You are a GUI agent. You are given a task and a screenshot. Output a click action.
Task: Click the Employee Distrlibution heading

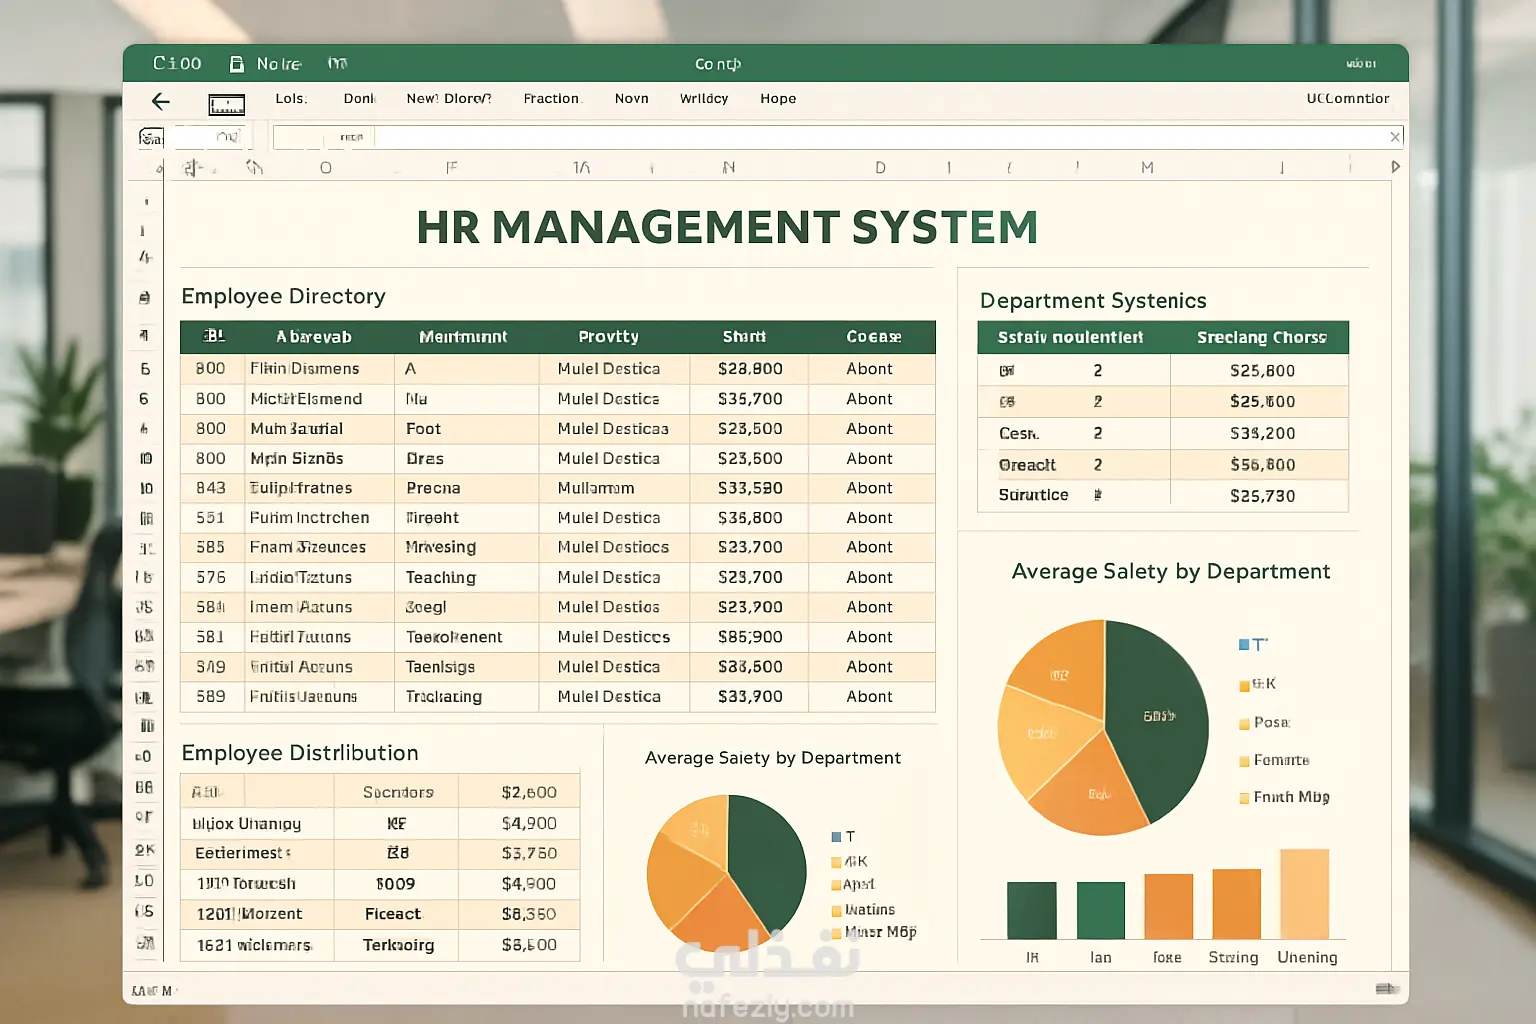click(x=300, y=753)
